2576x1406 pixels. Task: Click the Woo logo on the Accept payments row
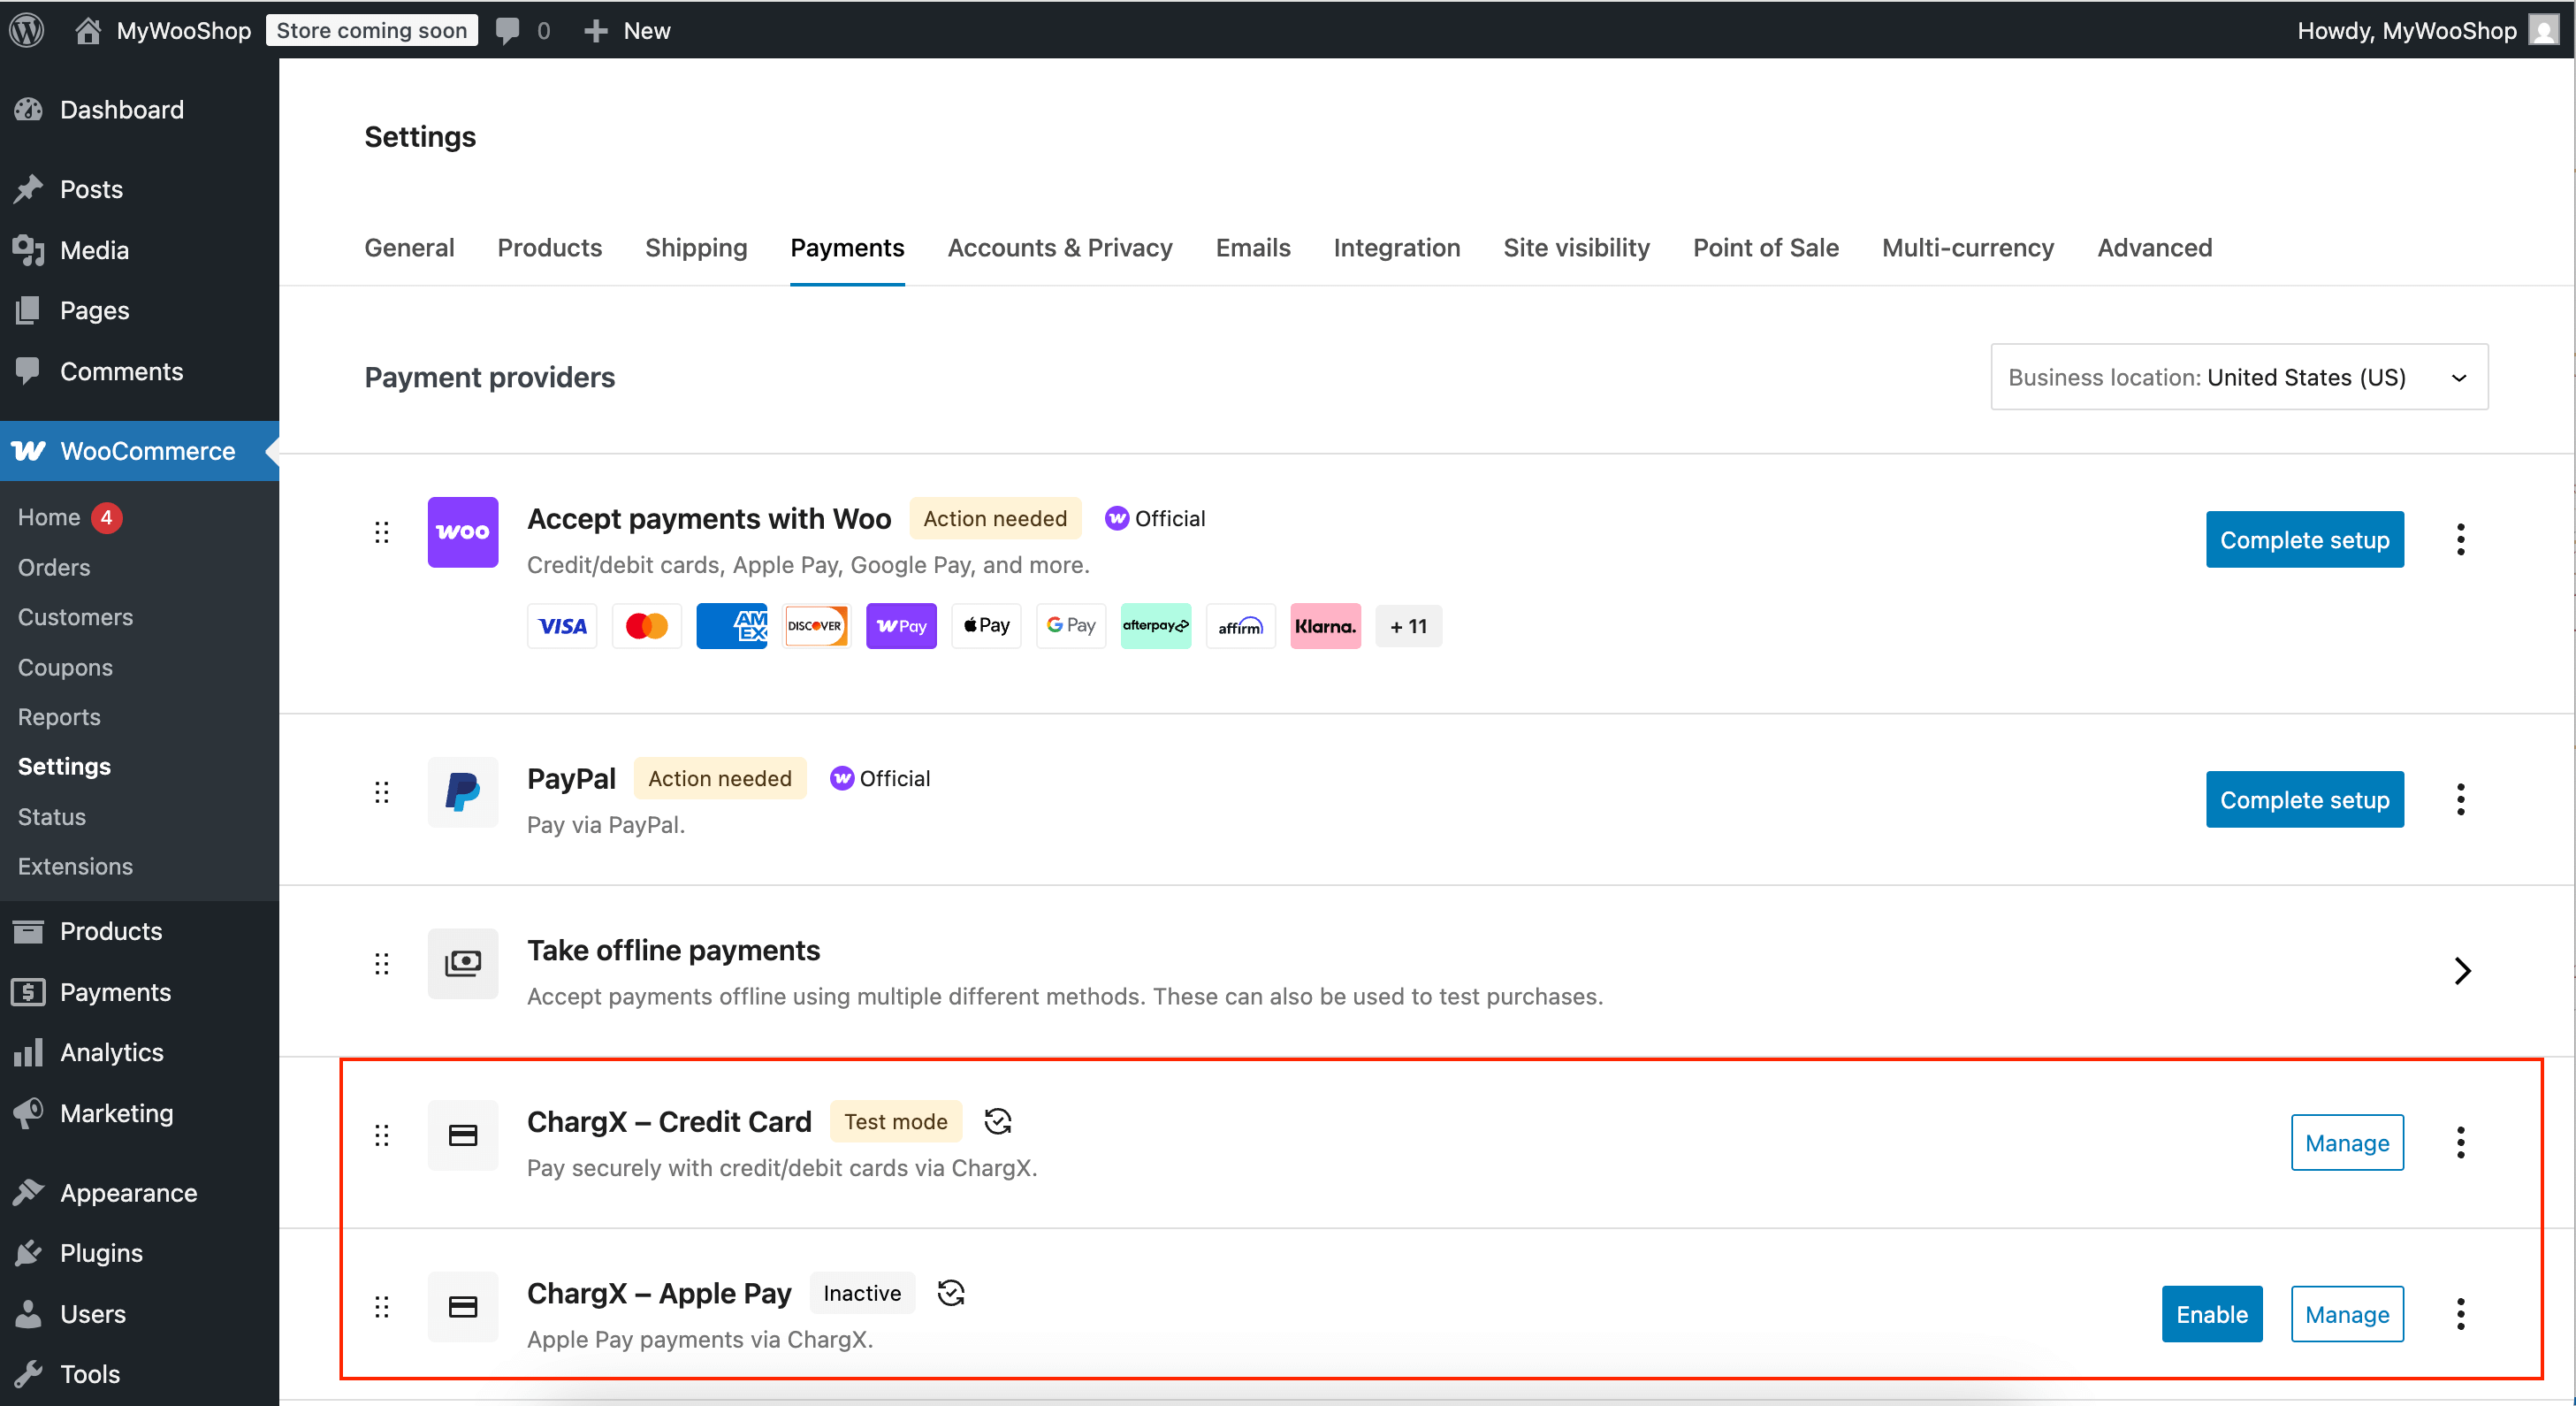pyautogui.click(x=462, y=532)
